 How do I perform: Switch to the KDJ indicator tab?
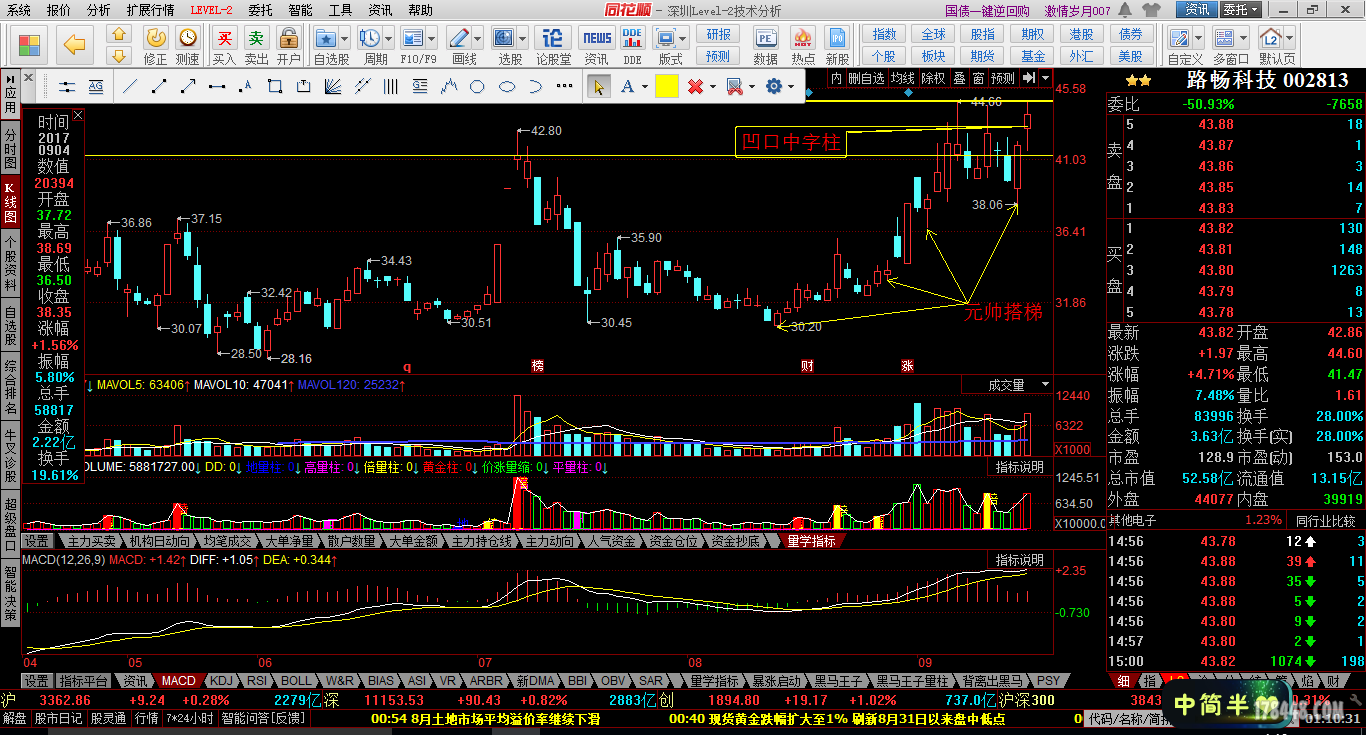tap(221, 680)
